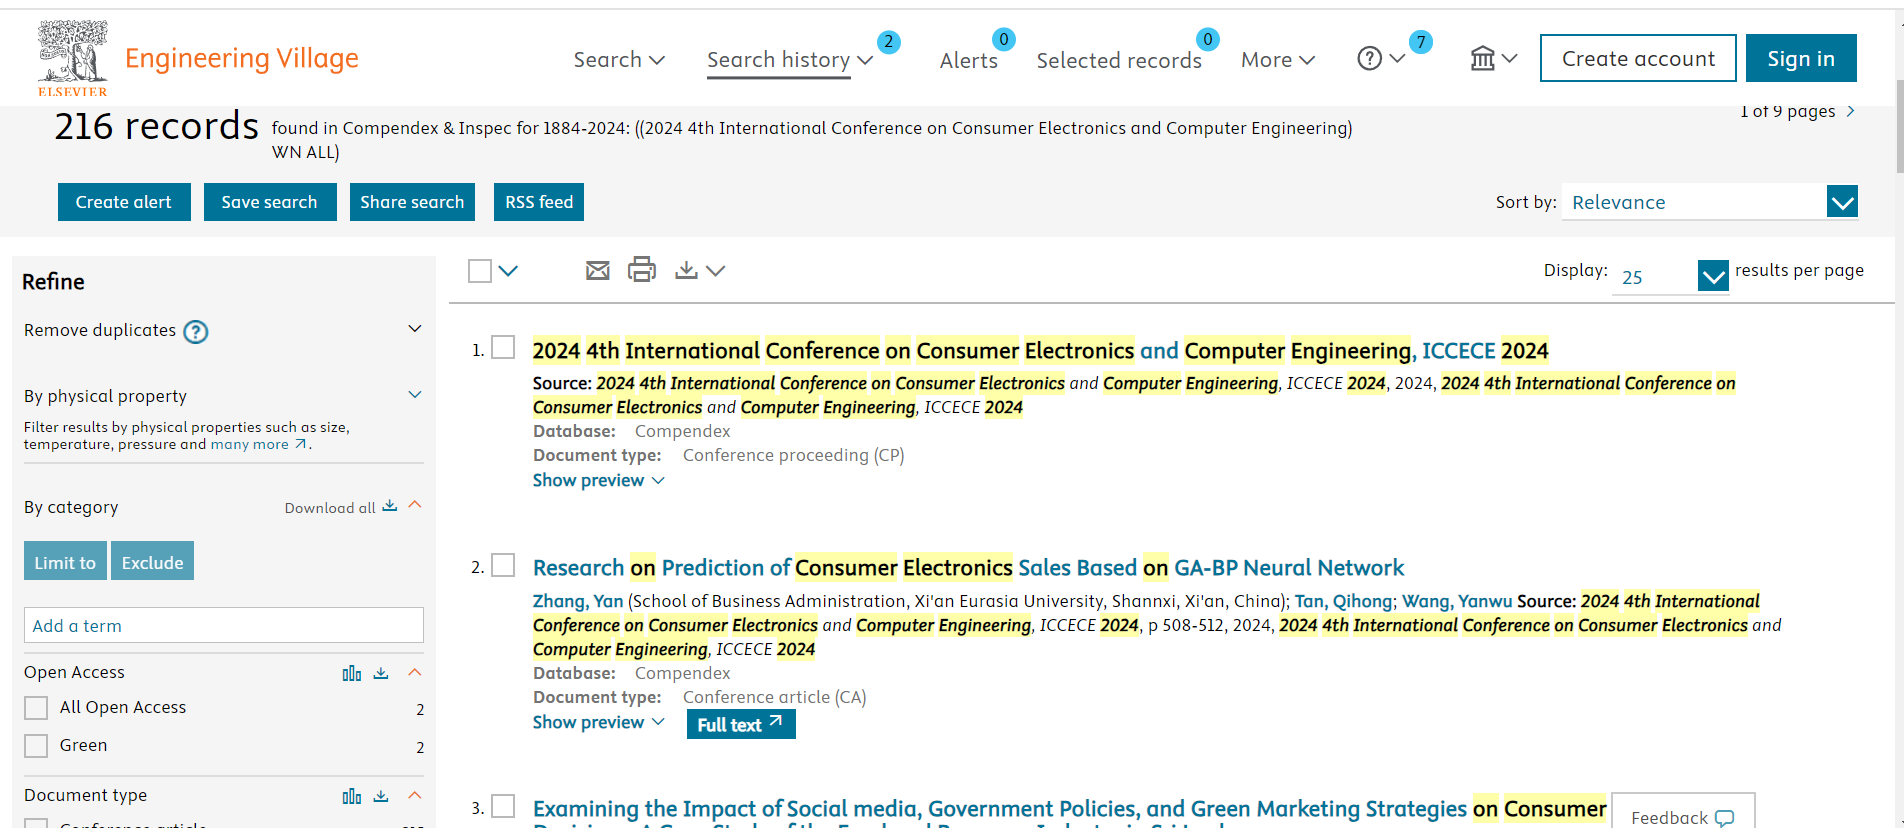The height and width of the screenshot is (828, 1904).
Task: Open the external link icon beside 'many more'
Action: tap(300, 444)
